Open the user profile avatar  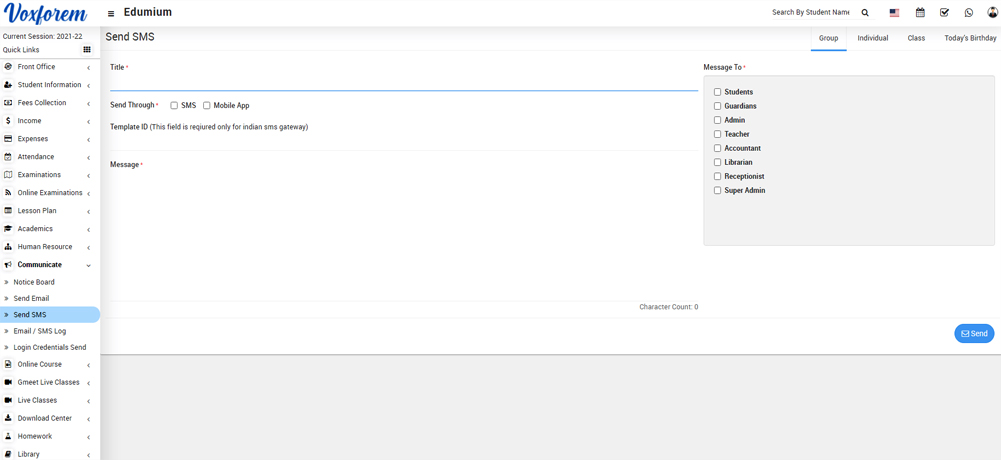tap(992, 13)
